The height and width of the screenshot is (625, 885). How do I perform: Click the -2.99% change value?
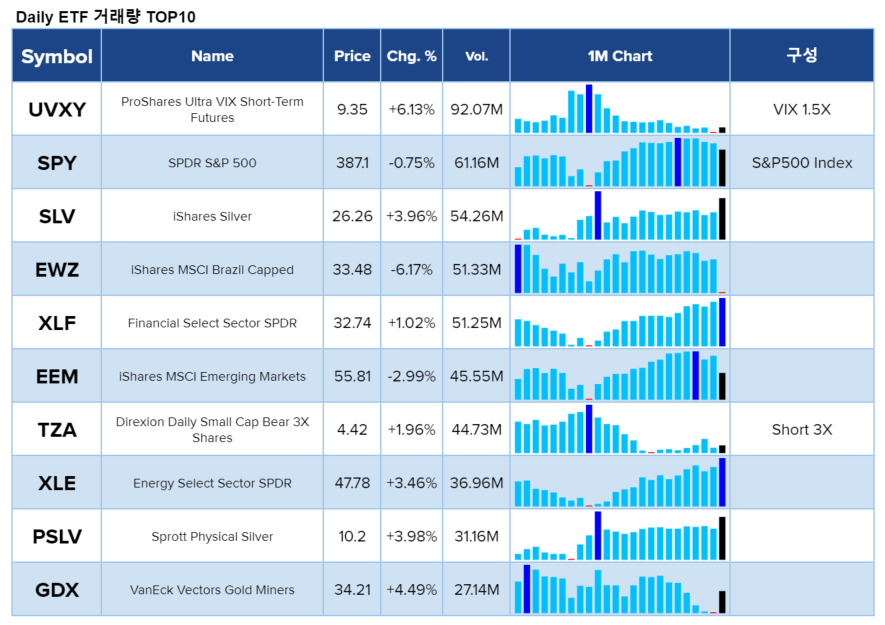[x=411, y=376]
